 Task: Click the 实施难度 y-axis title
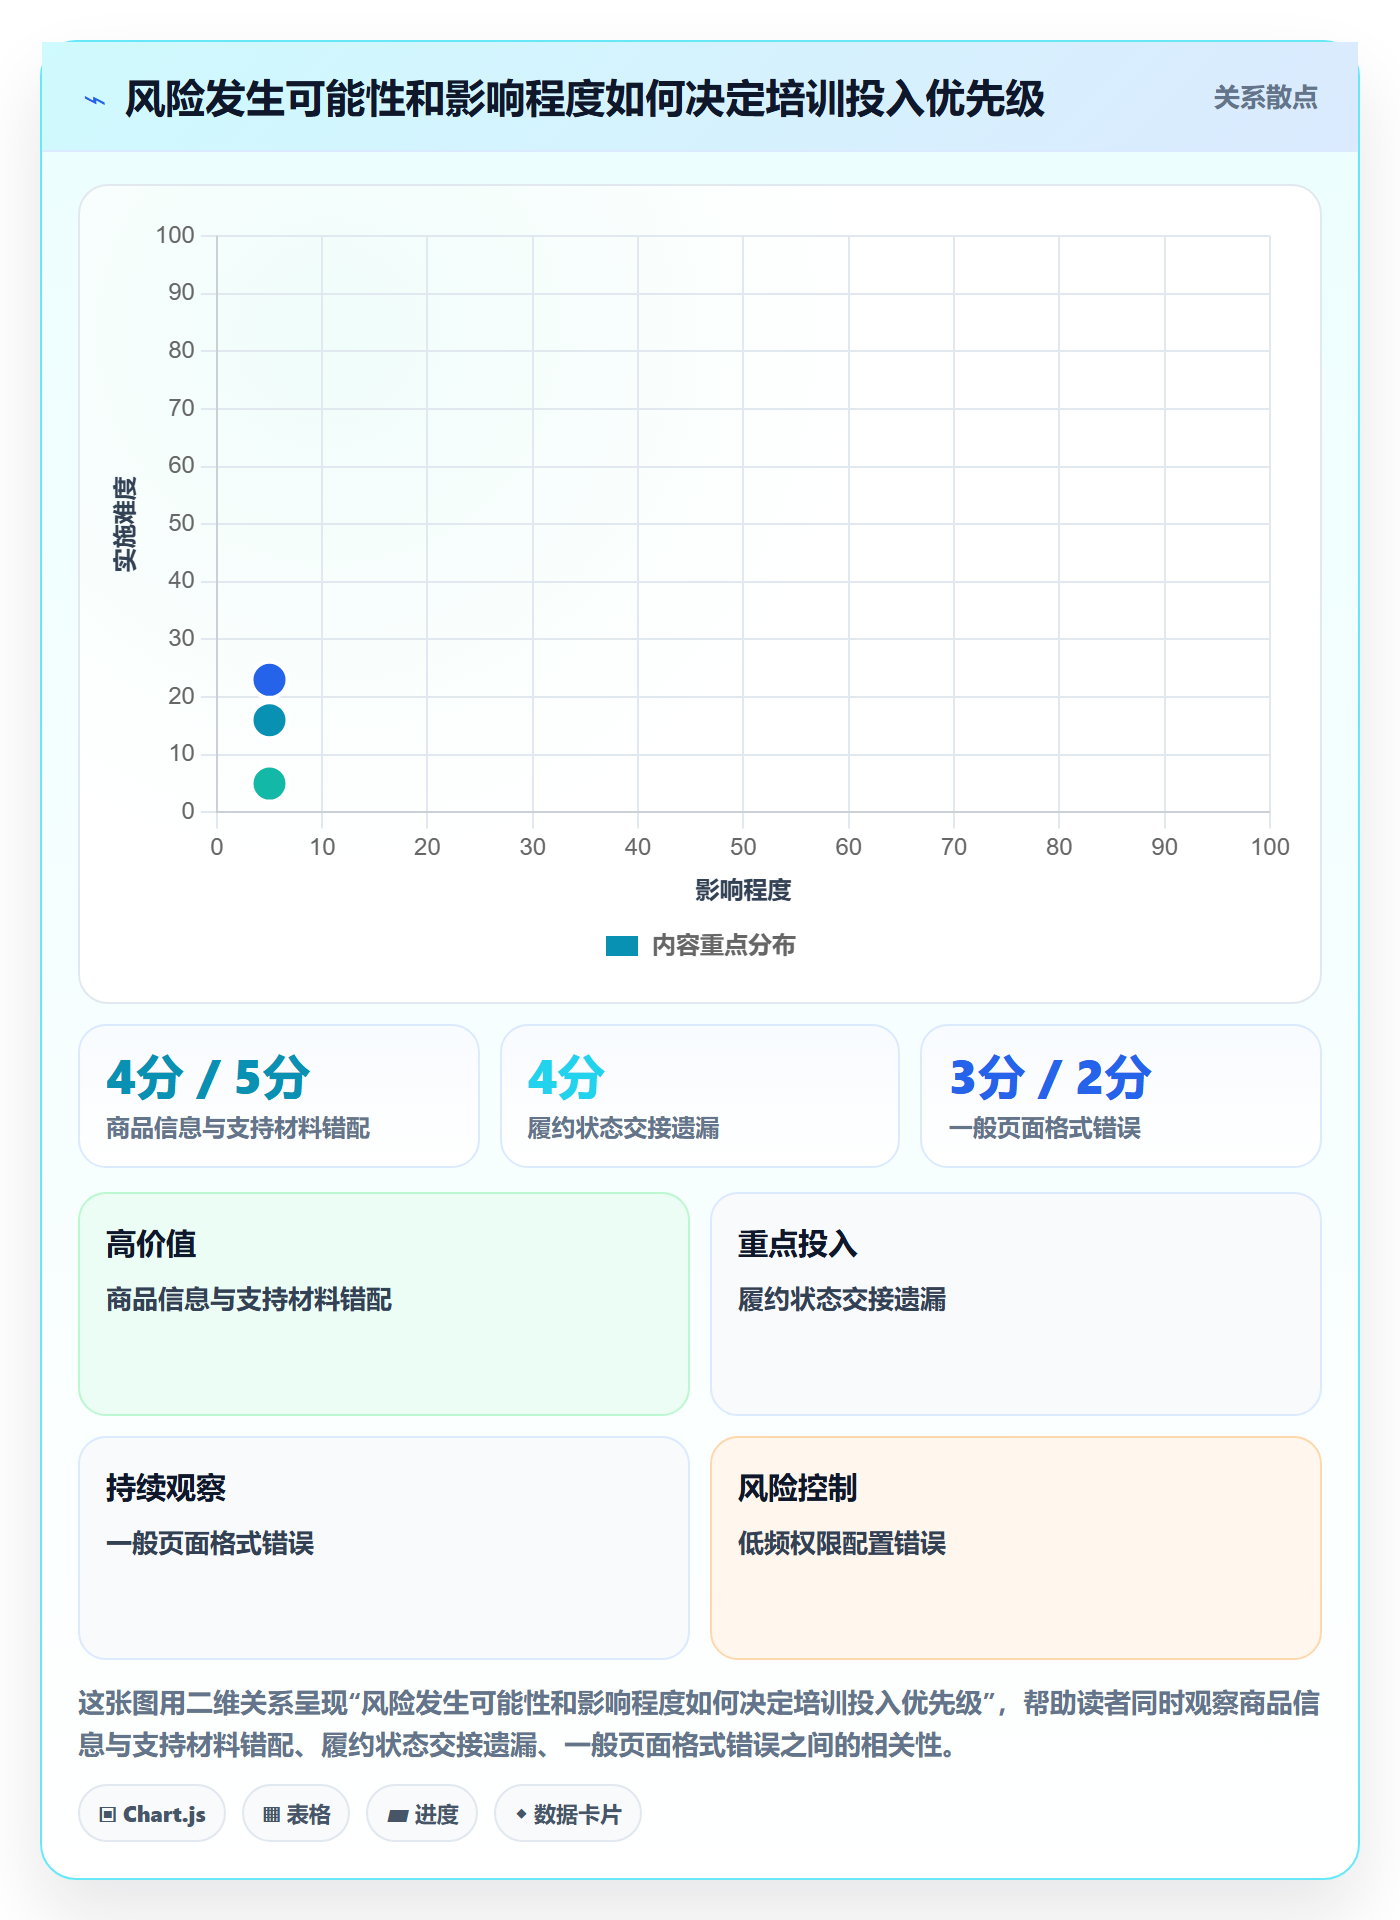tap(125, 524)
